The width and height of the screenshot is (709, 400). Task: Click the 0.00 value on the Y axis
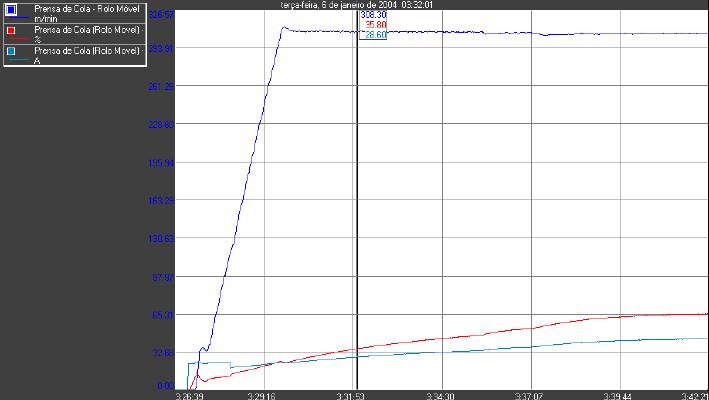[165, 385]
